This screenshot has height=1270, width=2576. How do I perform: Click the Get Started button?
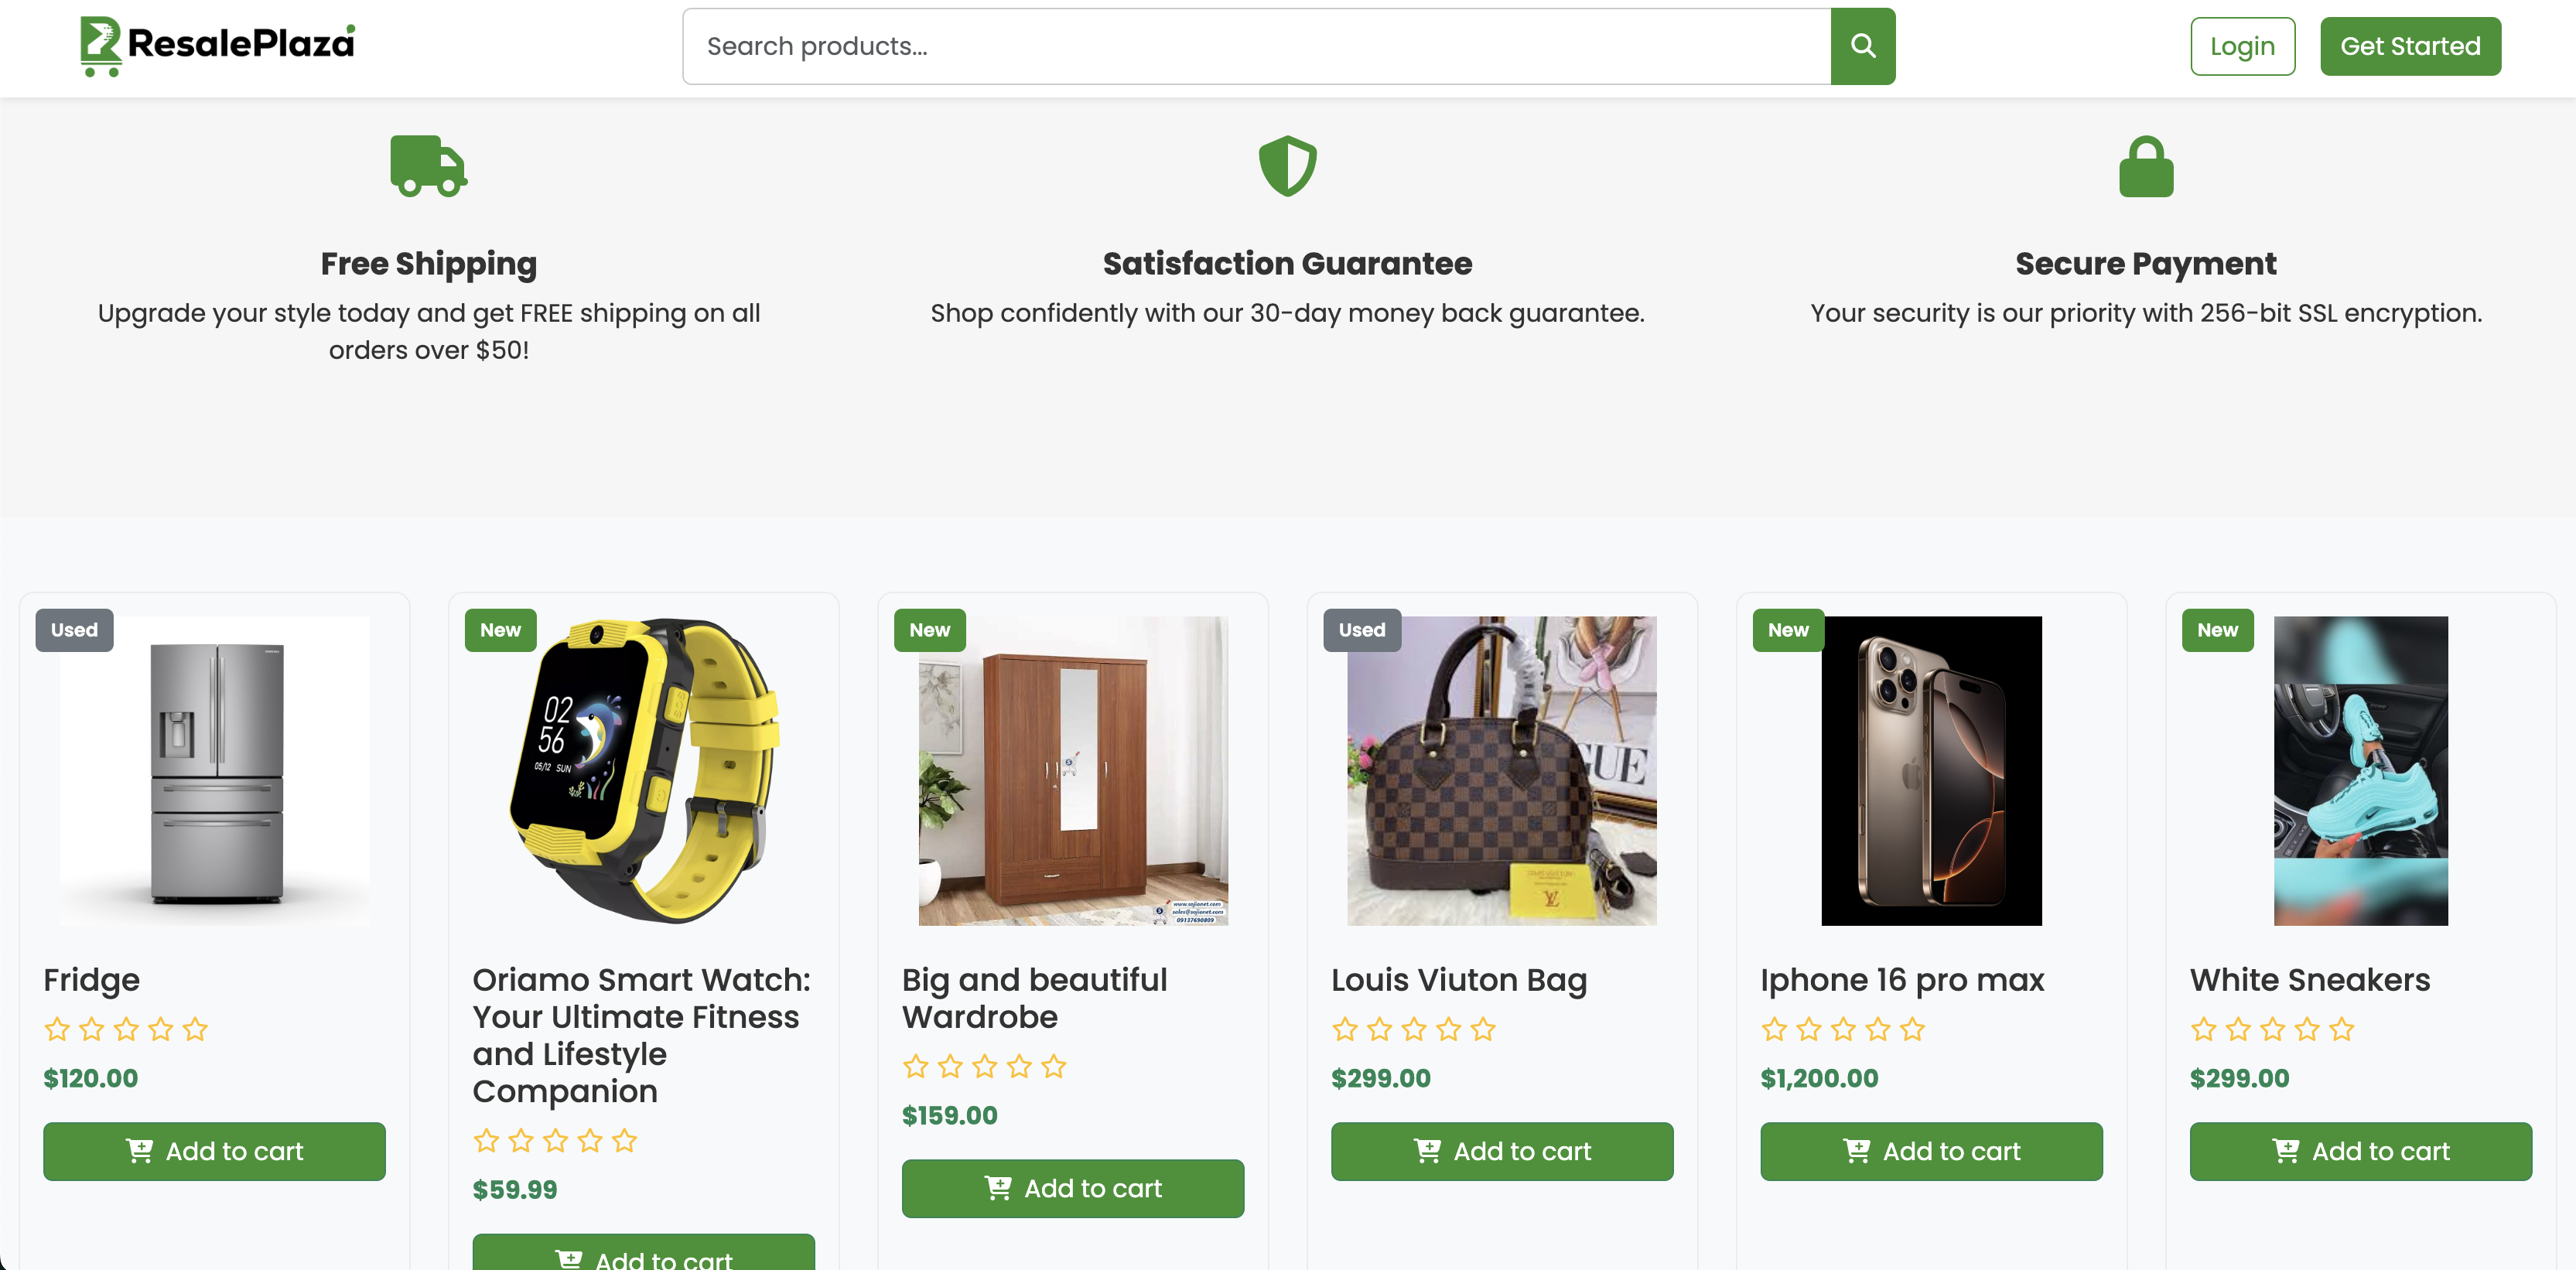pyautogui.click(x=2409, y=46)
